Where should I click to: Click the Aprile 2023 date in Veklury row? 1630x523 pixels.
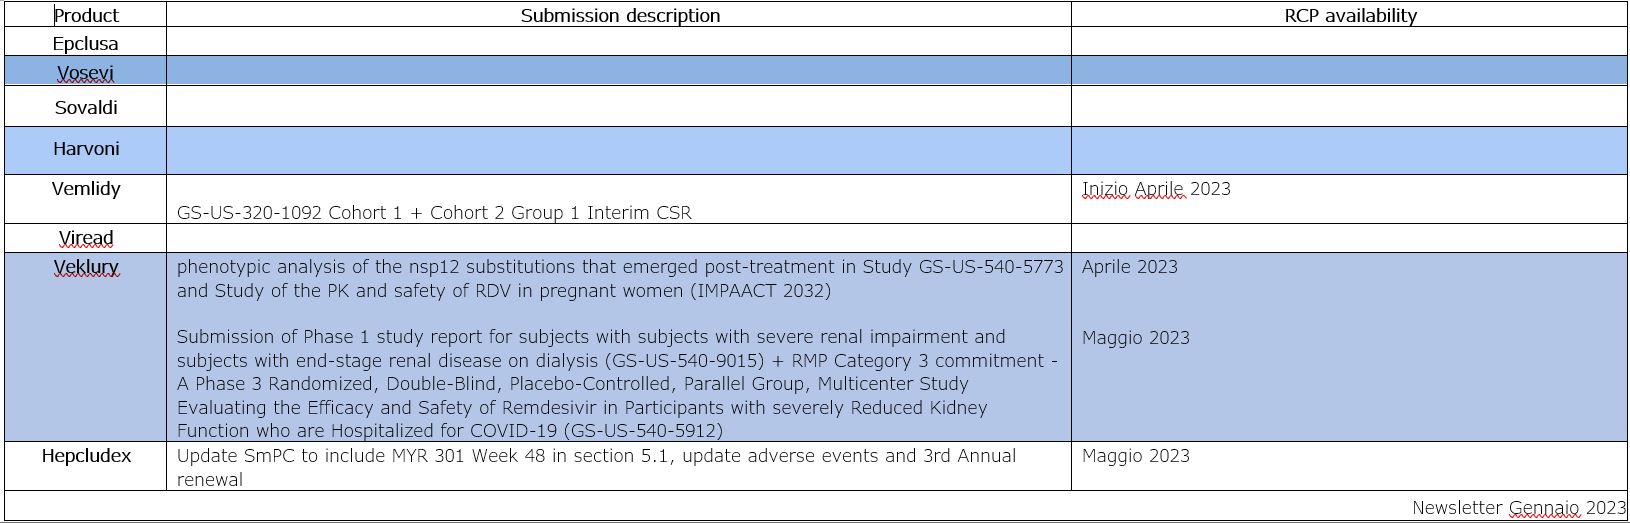coord(1130,267)
